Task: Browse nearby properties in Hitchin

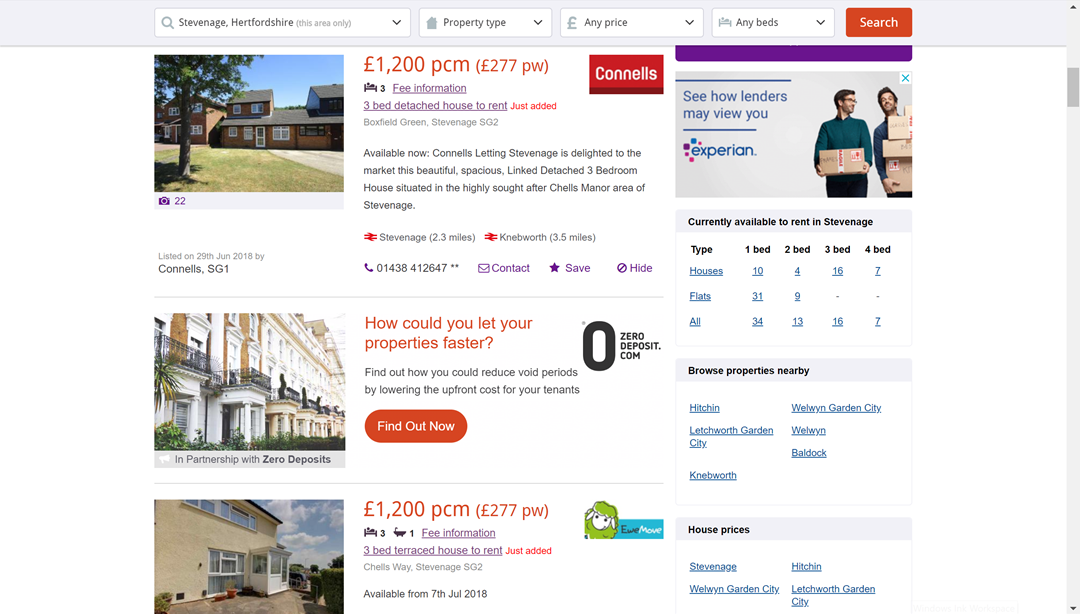Action: click(704, 408)
